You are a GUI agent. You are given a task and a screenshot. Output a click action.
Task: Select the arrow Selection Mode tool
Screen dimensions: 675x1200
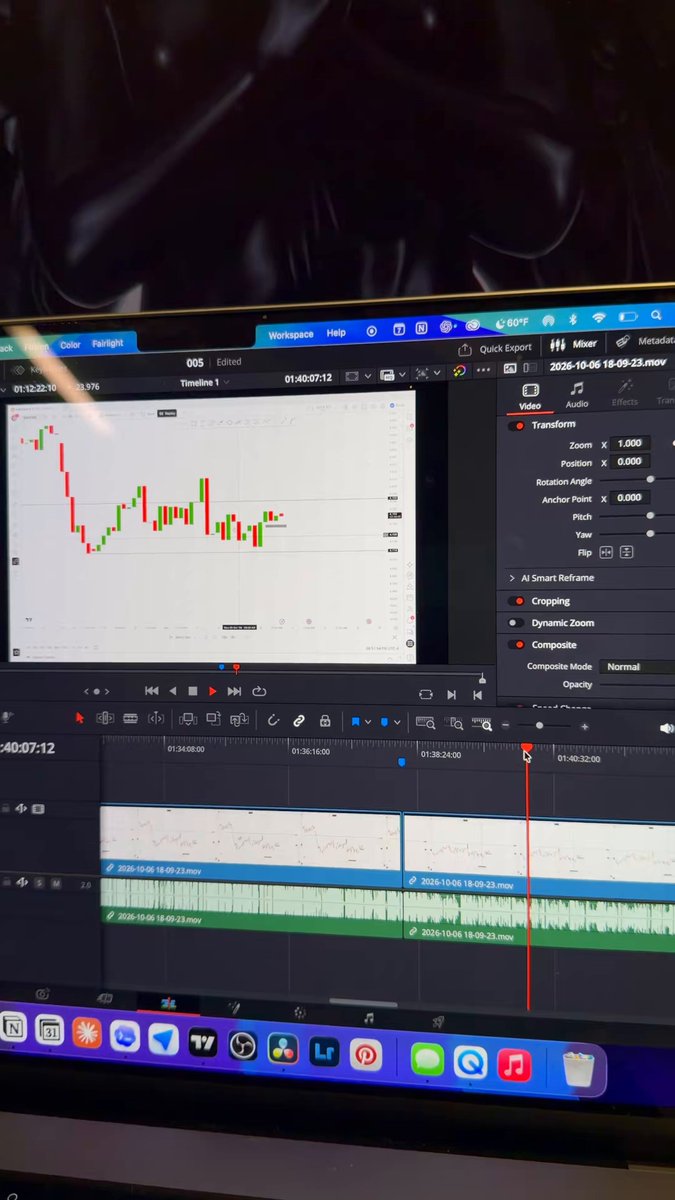pos(81,718)
